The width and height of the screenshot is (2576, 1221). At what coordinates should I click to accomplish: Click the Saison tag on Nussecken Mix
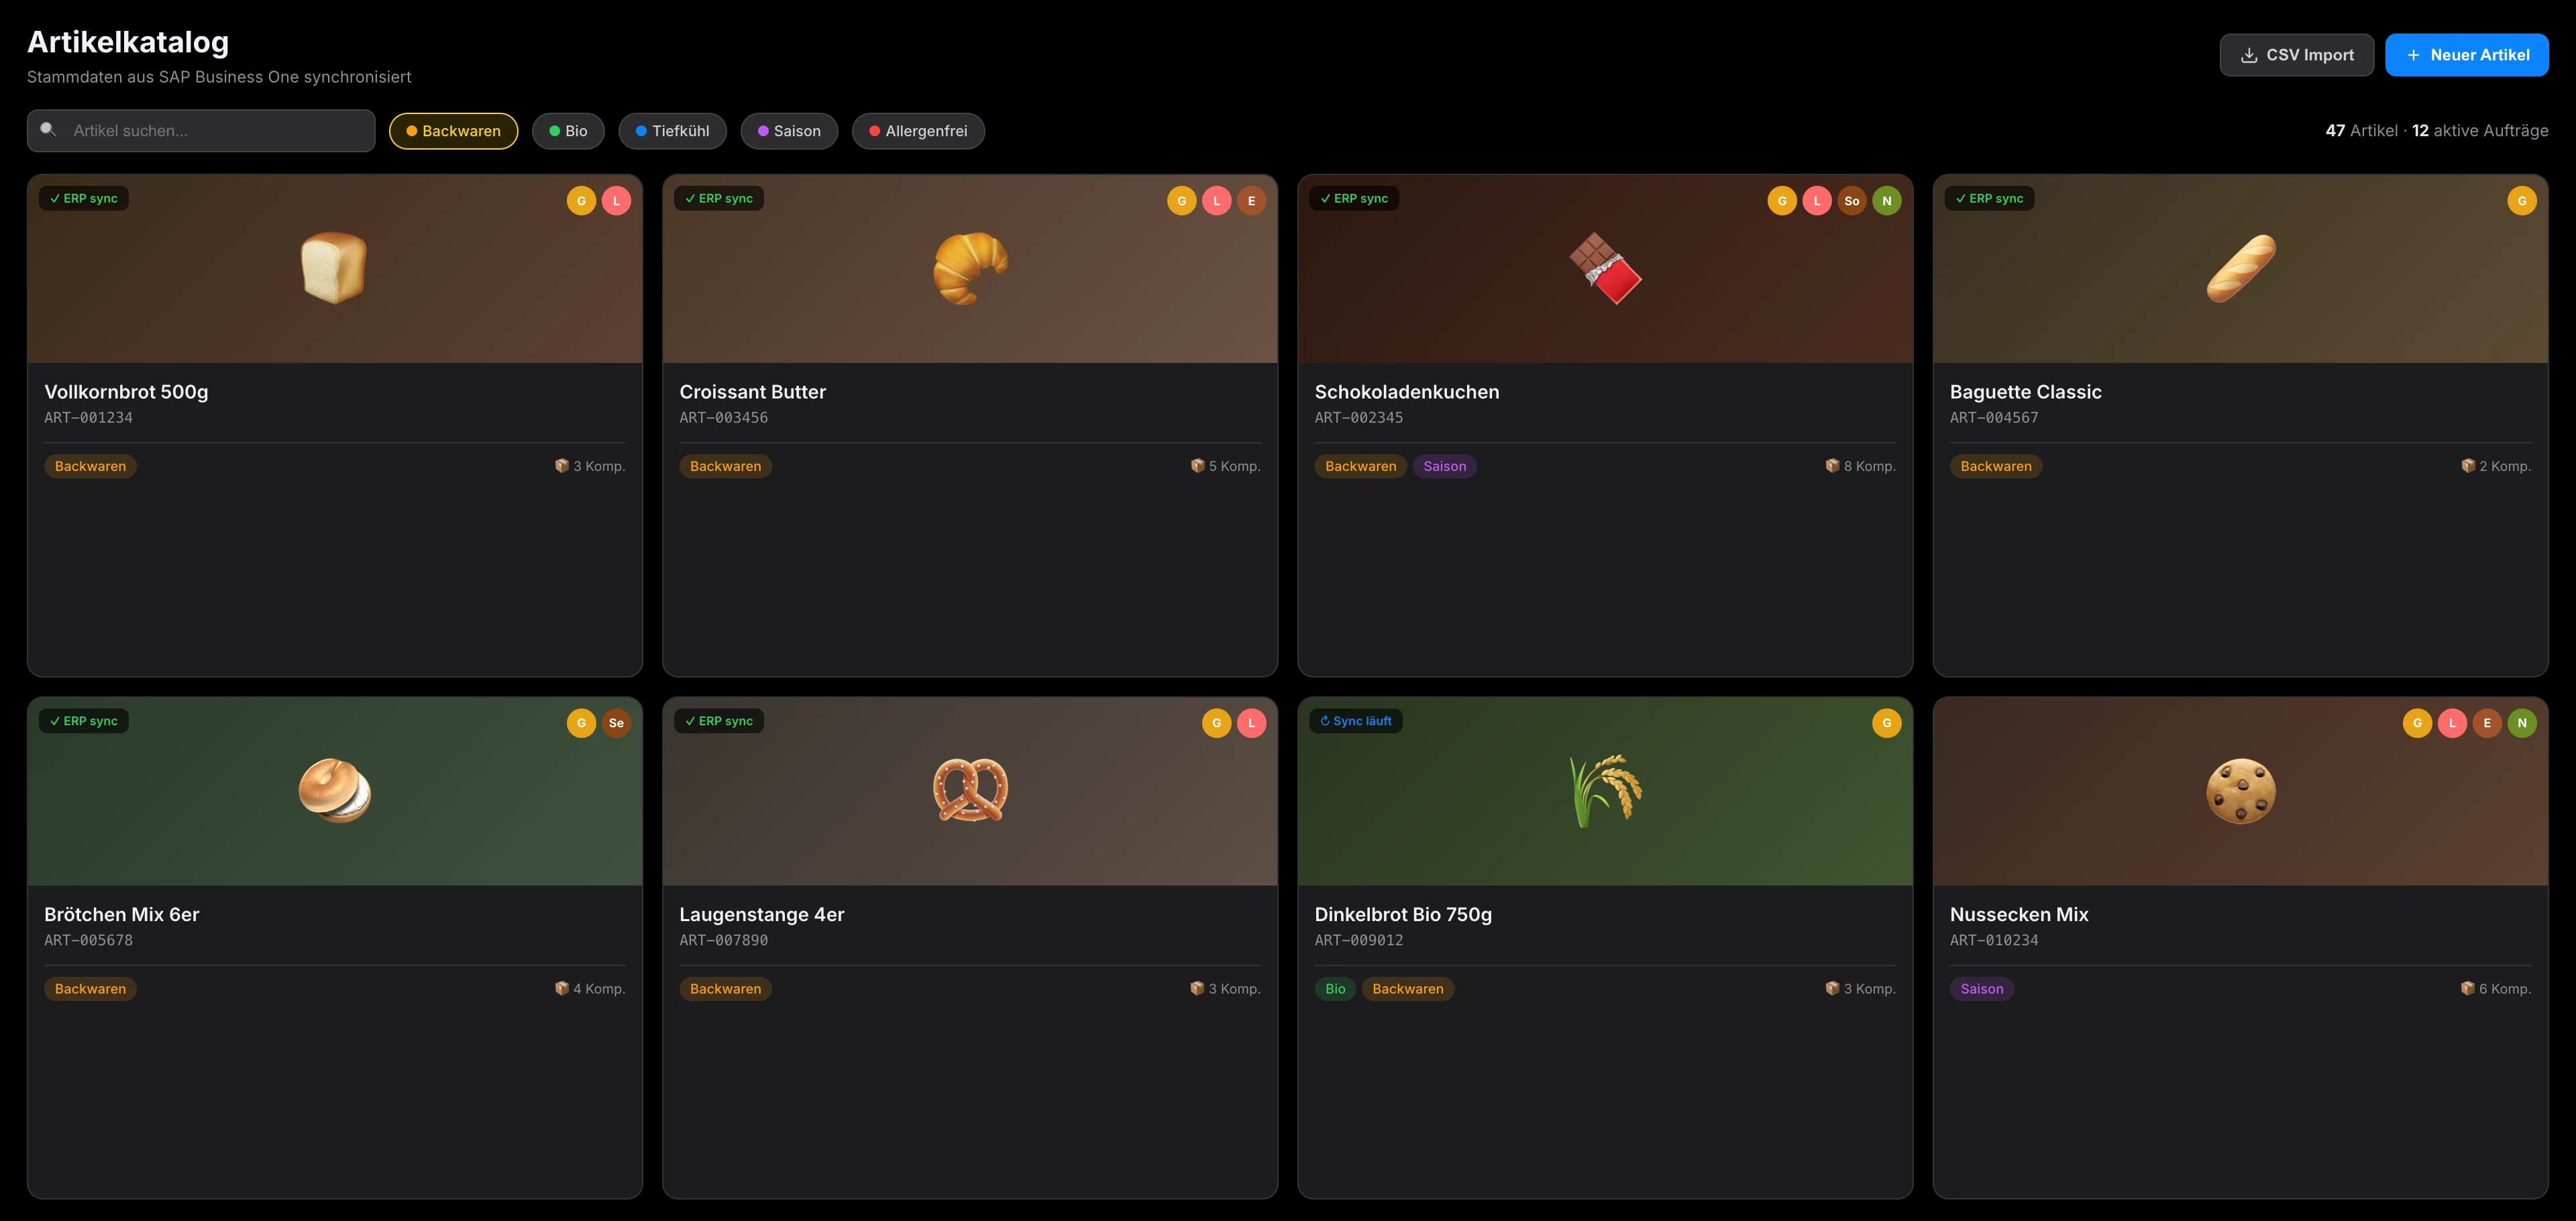1981,989
